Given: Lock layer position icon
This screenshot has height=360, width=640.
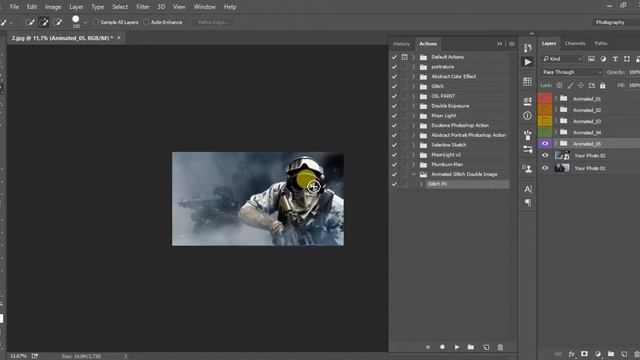Looking at the screenshot, I should pos(581,85).
